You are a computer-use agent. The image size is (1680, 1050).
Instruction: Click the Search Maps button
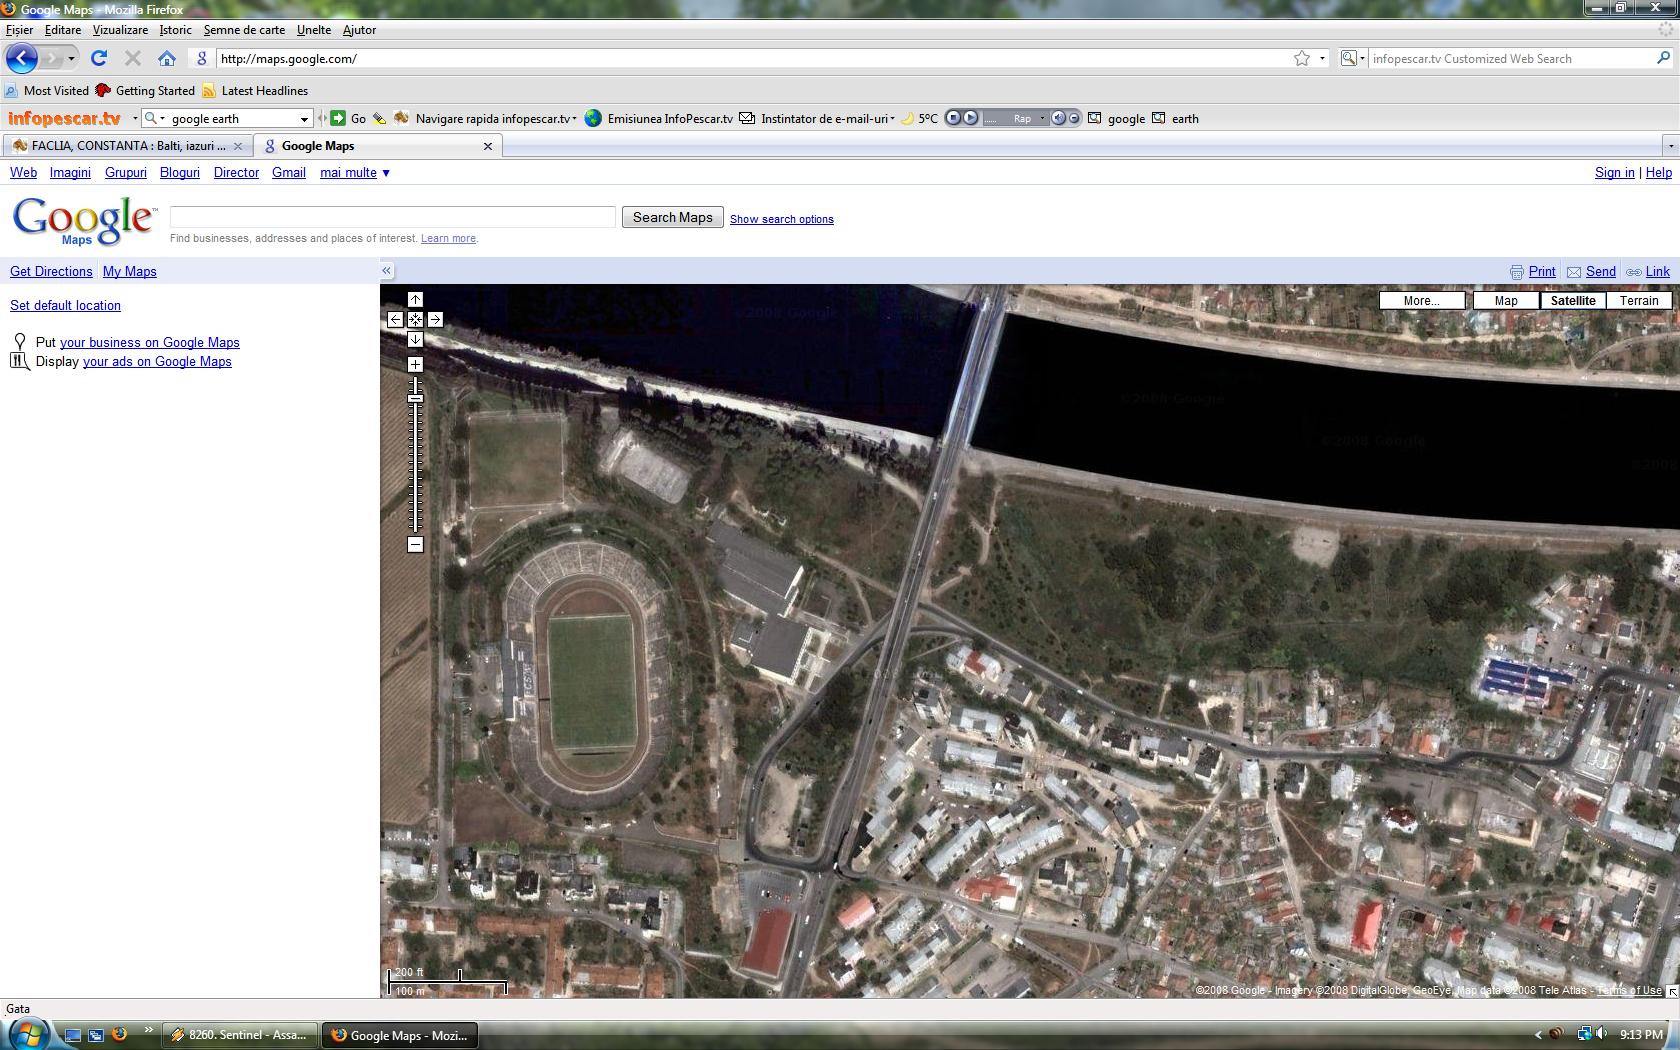click(672, 218)
